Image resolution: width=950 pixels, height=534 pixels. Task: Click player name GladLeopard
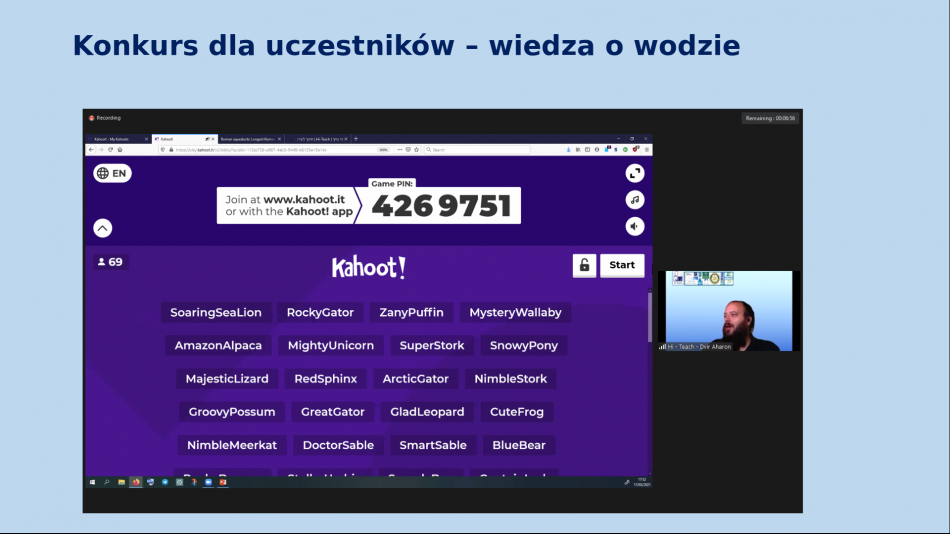(x=427, y=412)
